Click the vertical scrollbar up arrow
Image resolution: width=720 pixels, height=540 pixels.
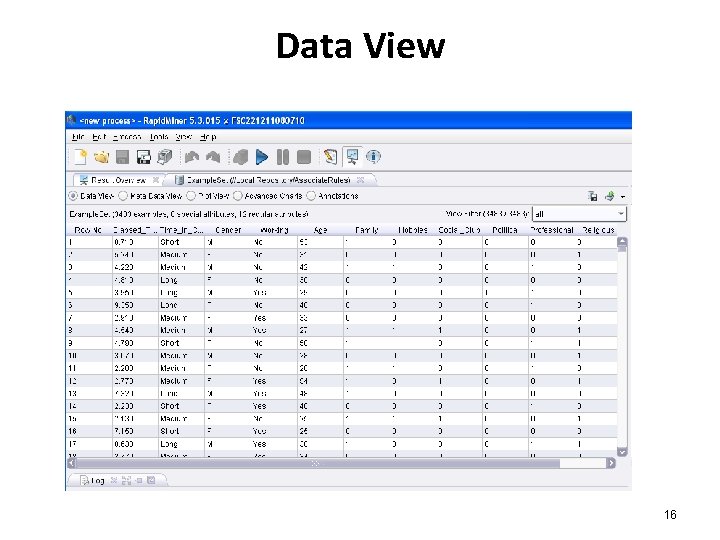click(622, 242)
